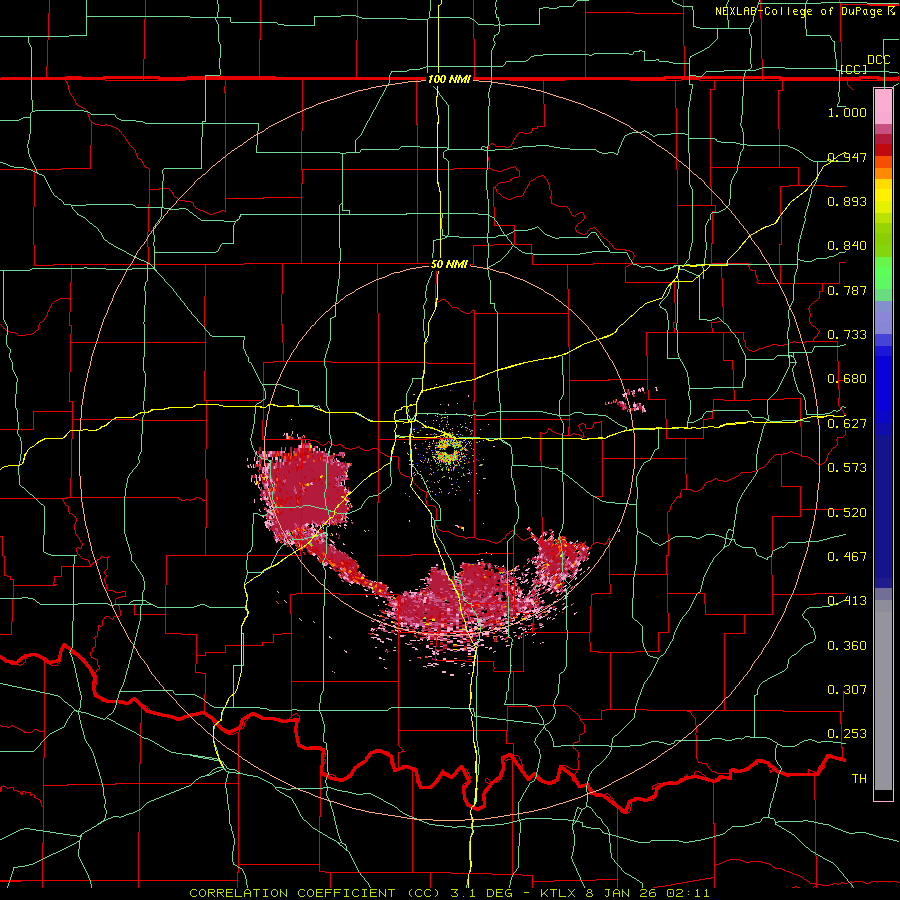Select the 0.520 scale value

(847, 513)
